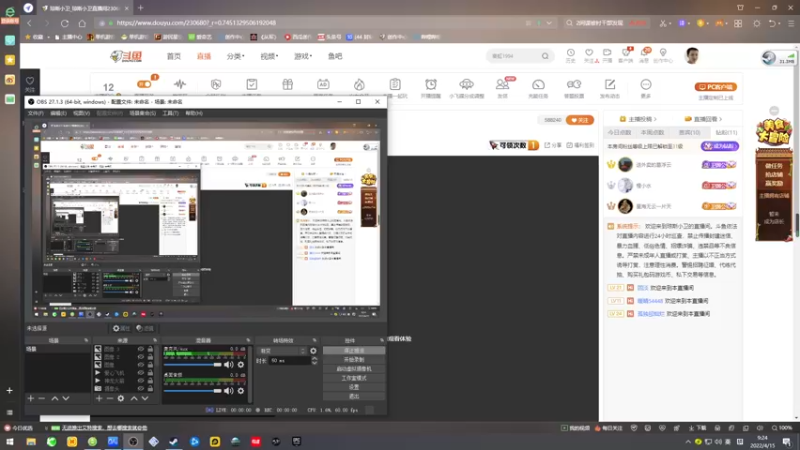
Task: Click the waveform icon in Douyu streamer toolbar
Action: (180, 84)
